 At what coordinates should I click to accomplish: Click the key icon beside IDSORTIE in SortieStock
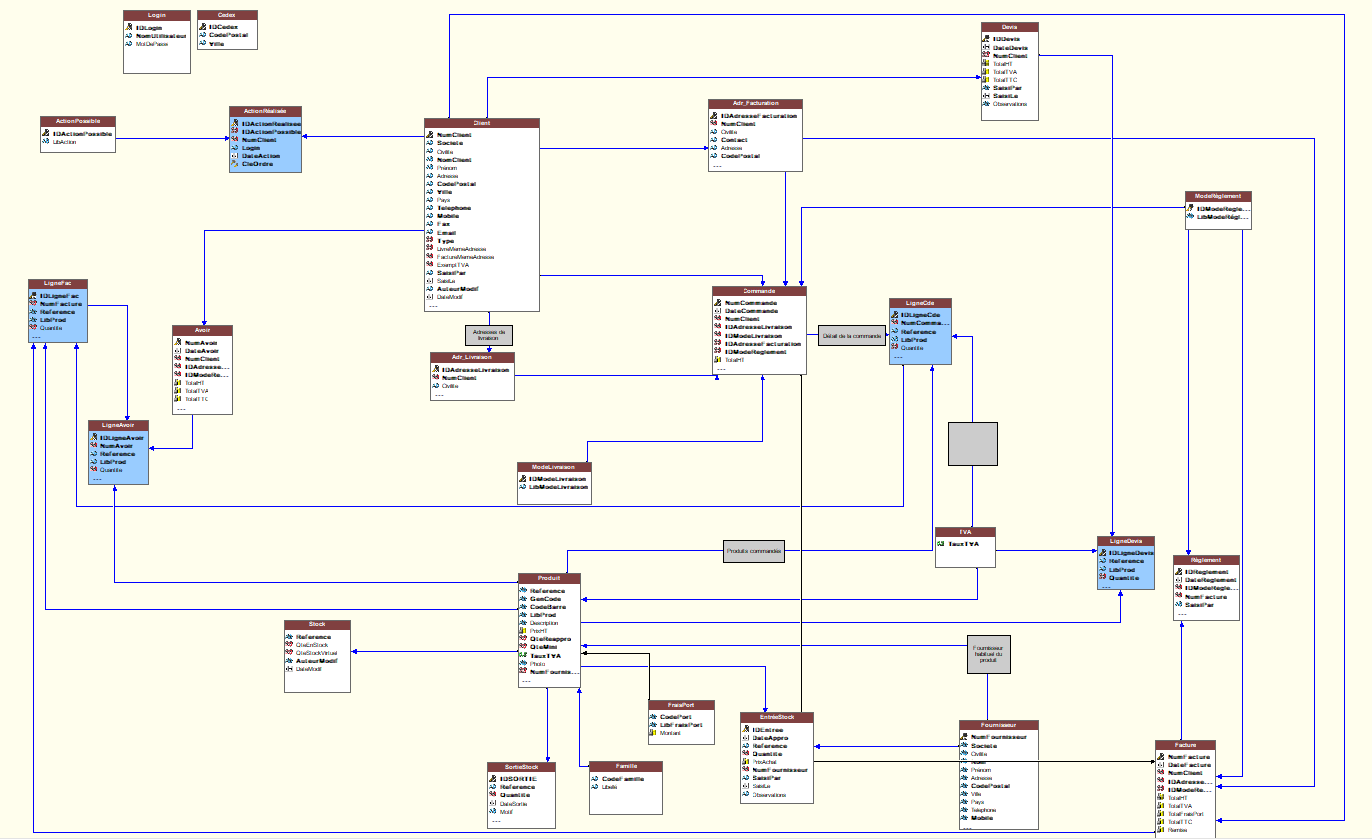click(x=494, y=779)
